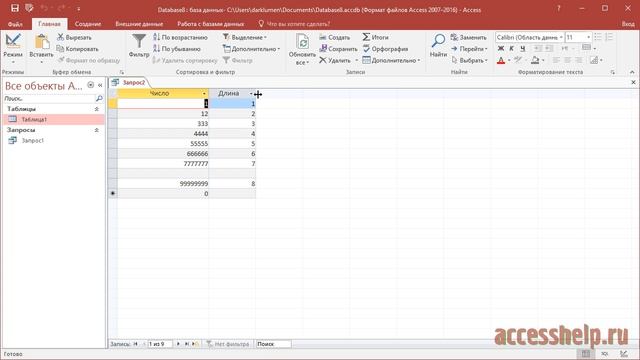This screenshot has width=640, height=360.
Task: Click the record Поиск box at the bottom
Action: (273, 344)
